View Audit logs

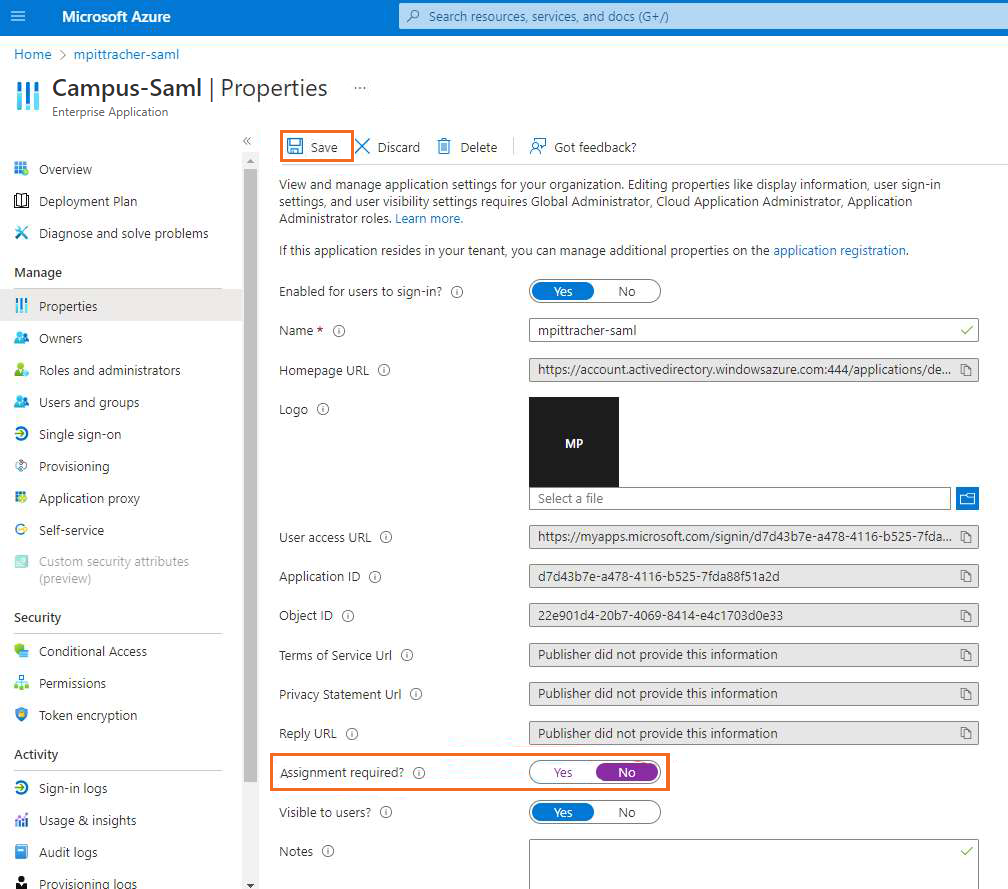(56, 852)
